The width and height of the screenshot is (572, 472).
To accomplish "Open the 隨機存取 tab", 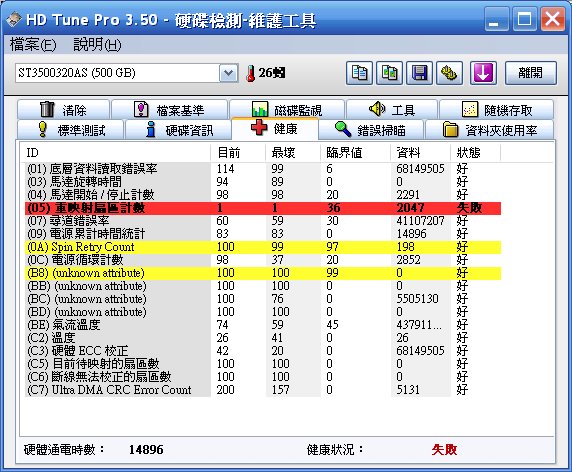I will tap(496, 109).
